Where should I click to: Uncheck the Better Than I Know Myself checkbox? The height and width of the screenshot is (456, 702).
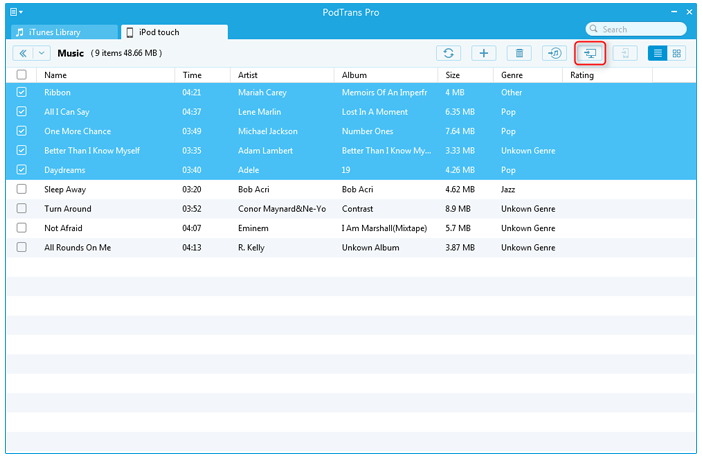(21, 150)
